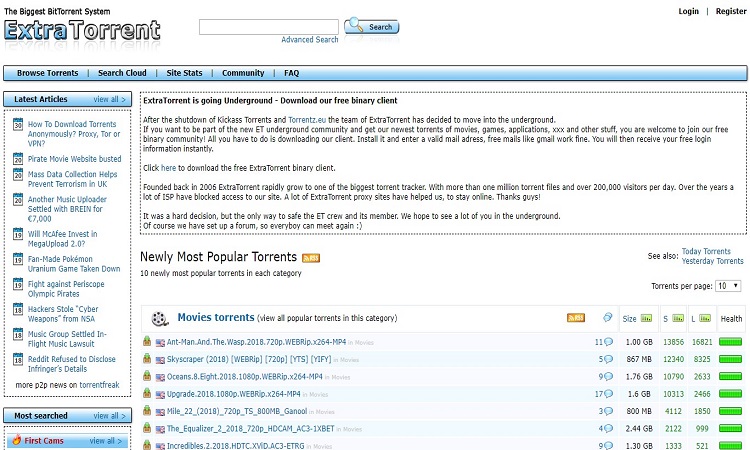Sort by leechers L column icon
Screen dimensions: 750x450
(x=705, y=318)
